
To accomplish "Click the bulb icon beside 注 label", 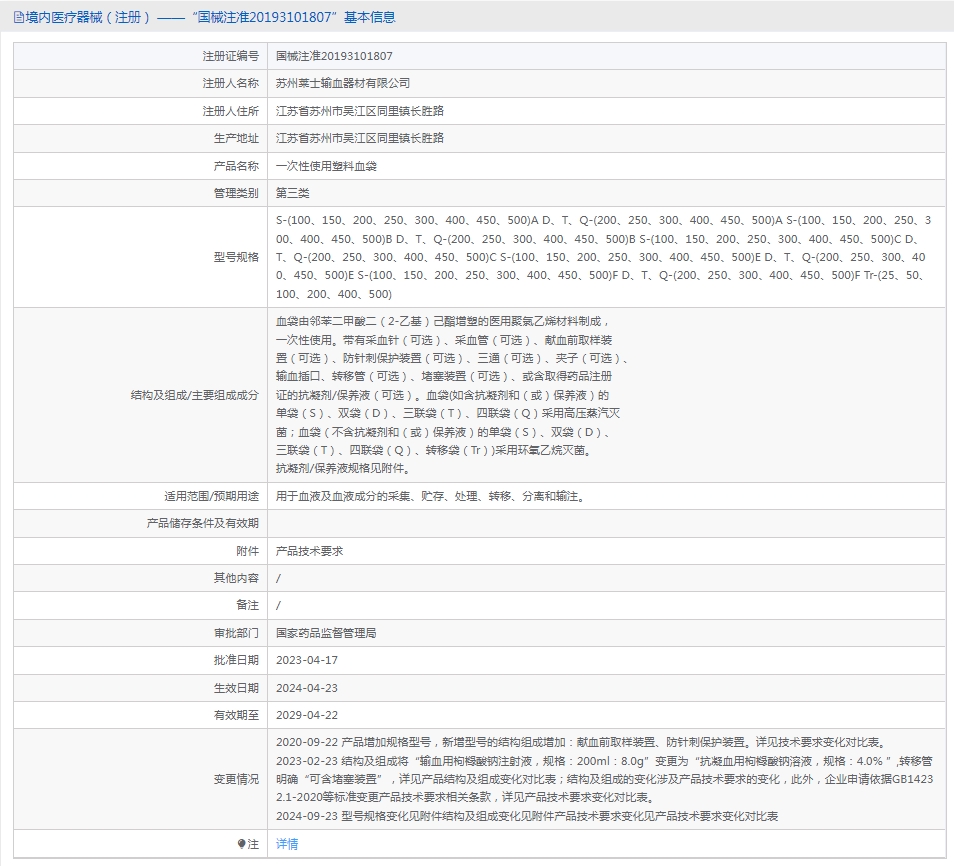I will [242, 843].
